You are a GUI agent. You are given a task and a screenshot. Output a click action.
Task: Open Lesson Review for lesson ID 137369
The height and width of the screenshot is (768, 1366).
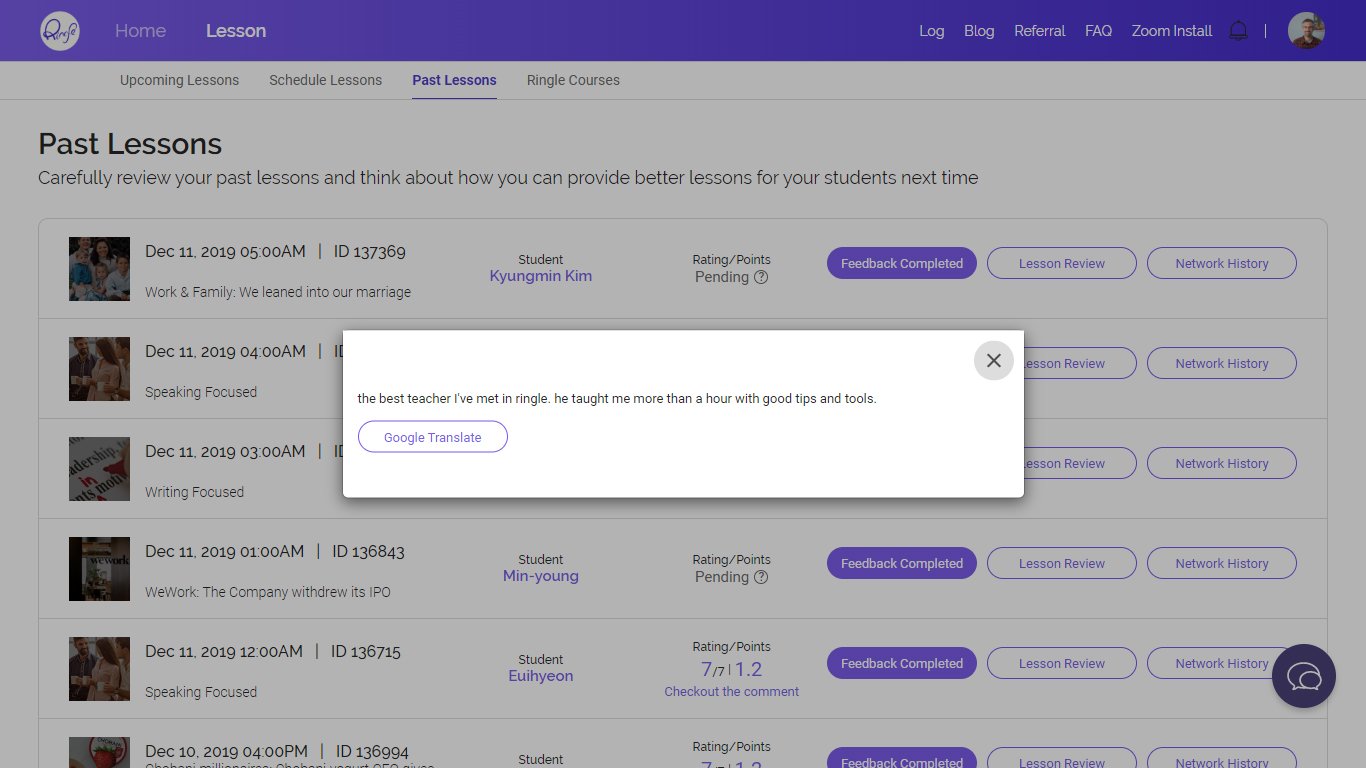(1062, 263)
